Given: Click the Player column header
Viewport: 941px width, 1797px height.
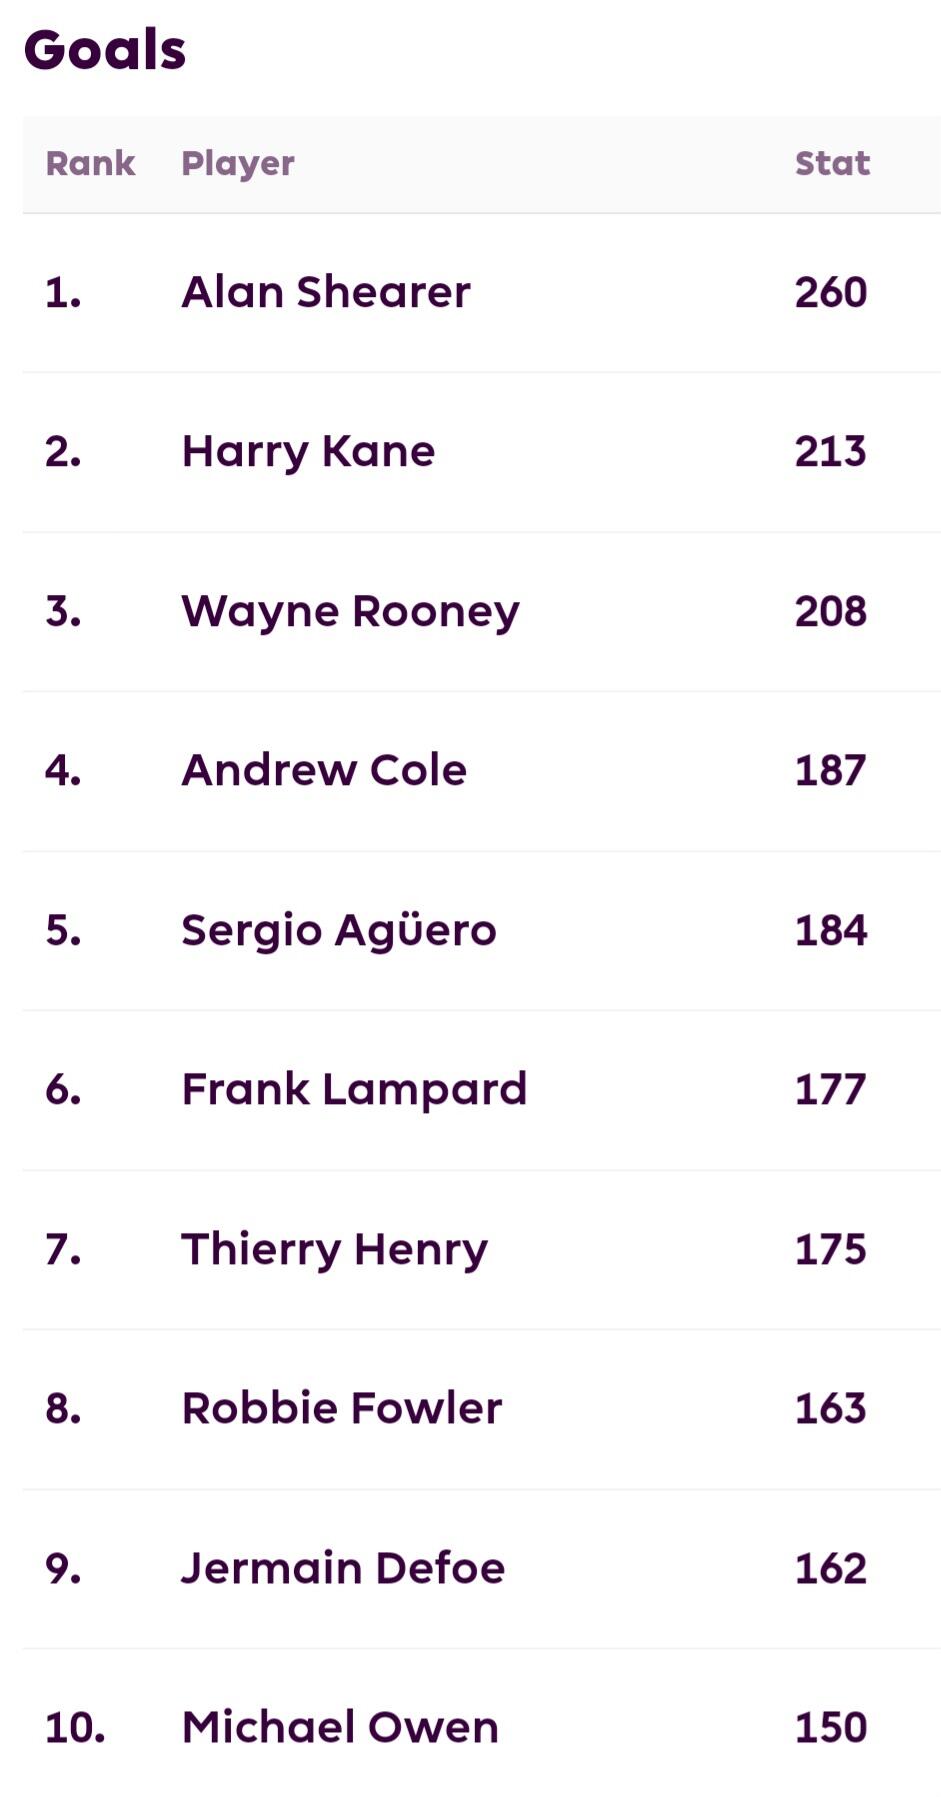Looking at the screenshot, I should tap(237, 163).
